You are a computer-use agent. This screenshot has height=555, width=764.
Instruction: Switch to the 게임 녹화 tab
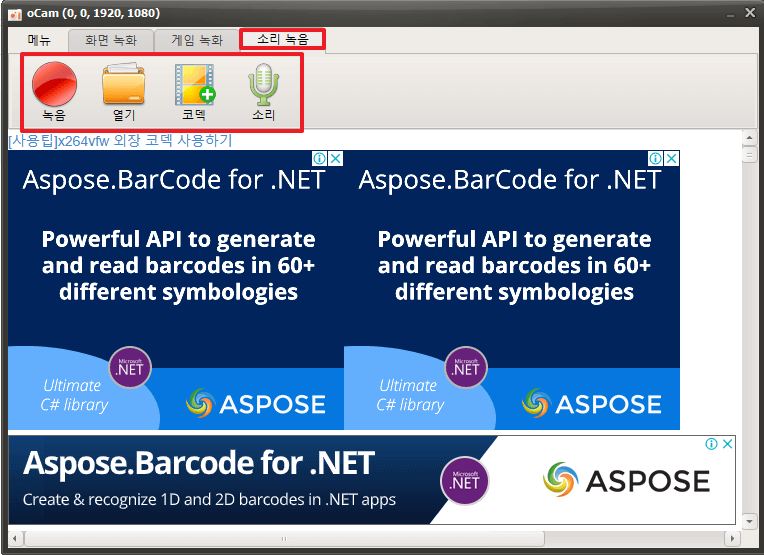coord(197,40)
